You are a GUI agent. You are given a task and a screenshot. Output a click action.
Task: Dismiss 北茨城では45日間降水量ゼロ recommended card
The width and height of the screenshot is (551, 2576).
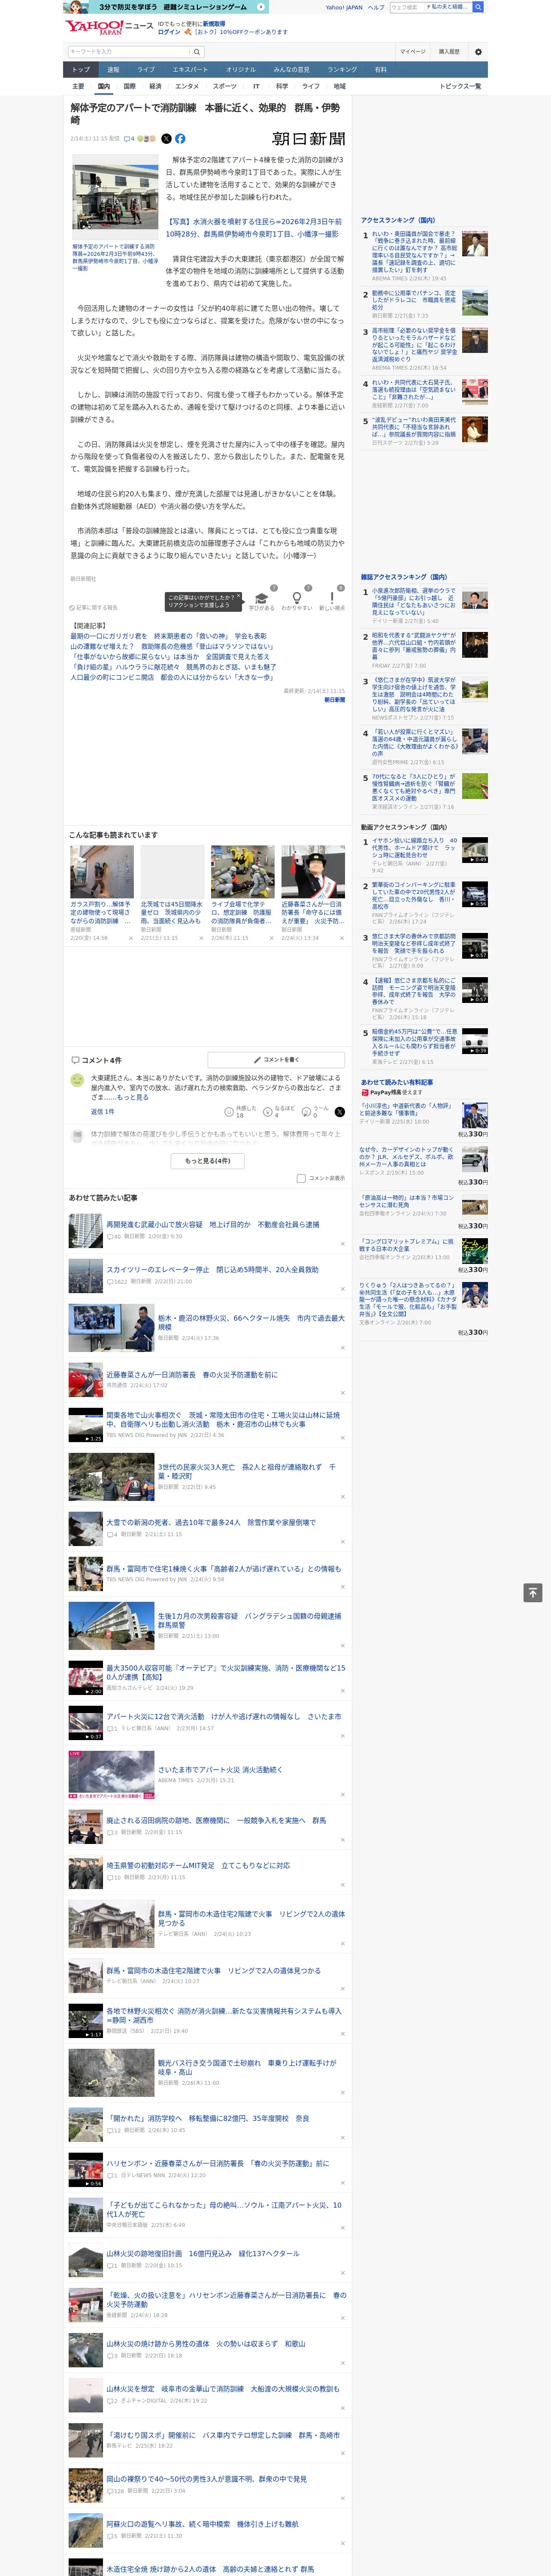tap(200, 938)
